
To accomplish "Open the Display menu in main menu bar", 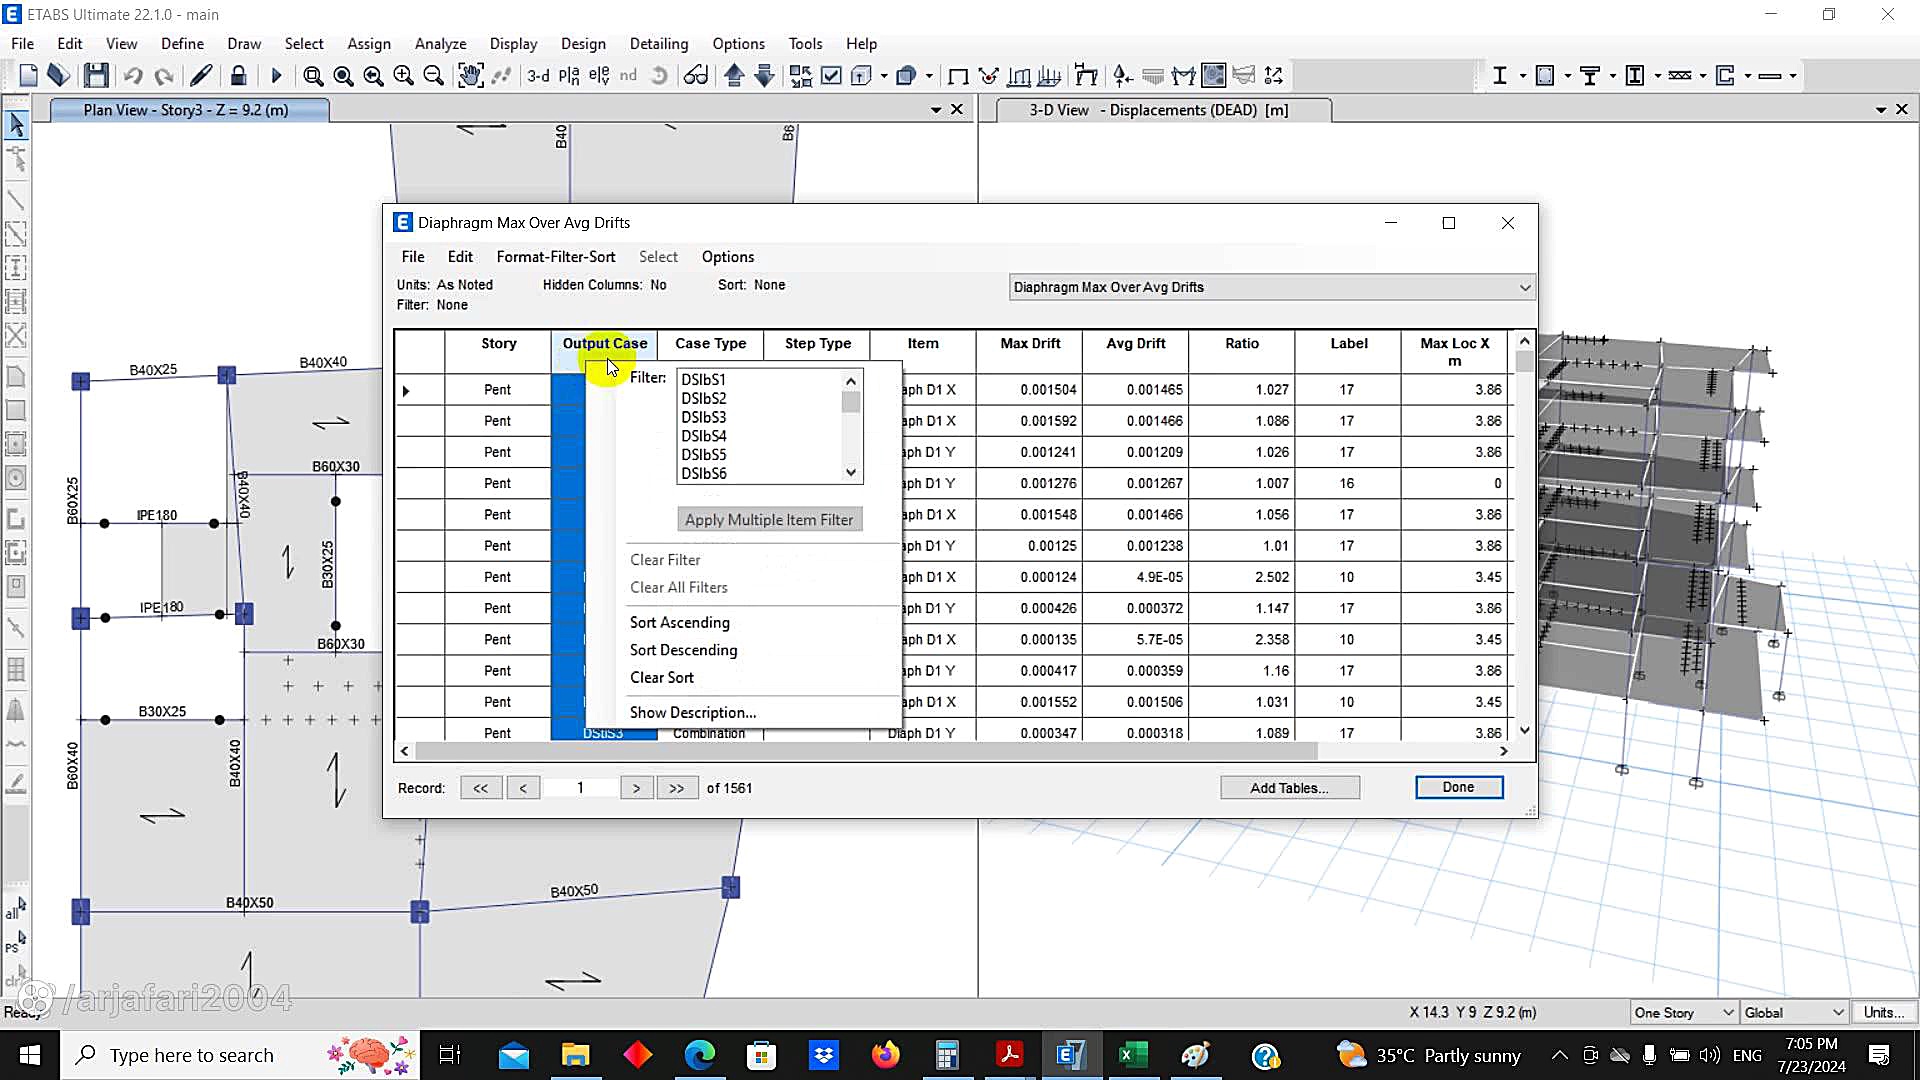I will [x=514, y=44].
